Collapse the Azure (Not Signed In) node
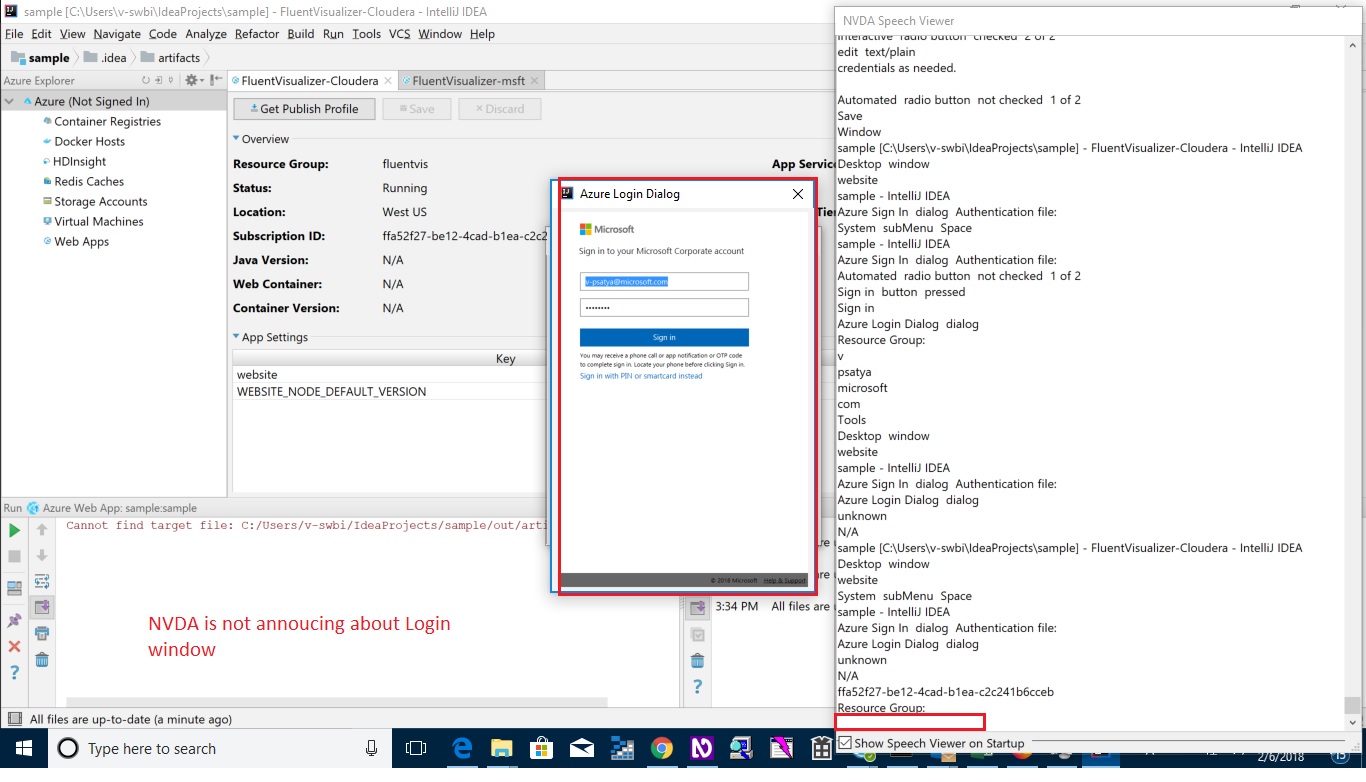The width and height of the screenshot is (1366, 782). 10,101
